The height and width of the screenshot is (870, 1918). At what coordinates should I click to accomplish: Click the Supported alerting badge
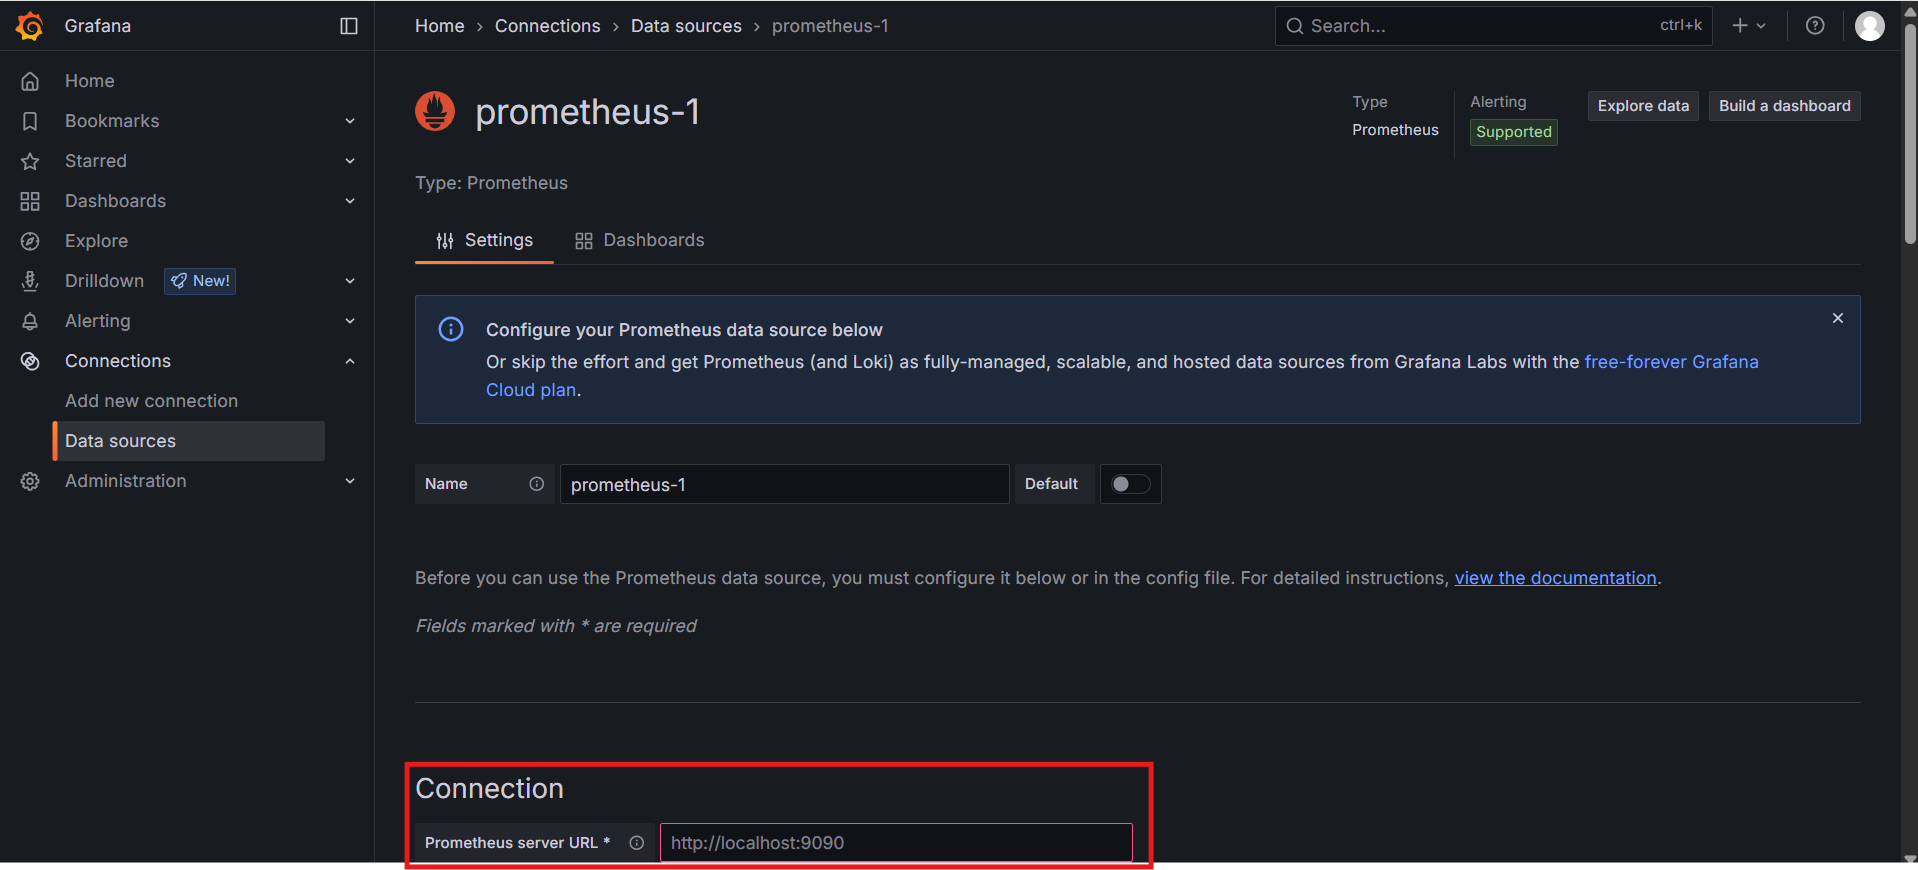click(1514, 132)
